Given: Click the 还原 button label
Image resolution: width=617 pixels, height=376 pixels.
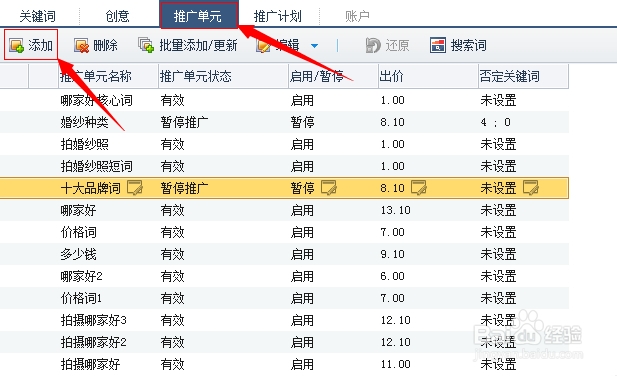Looking at the screenshot, I should pos(397,46).
